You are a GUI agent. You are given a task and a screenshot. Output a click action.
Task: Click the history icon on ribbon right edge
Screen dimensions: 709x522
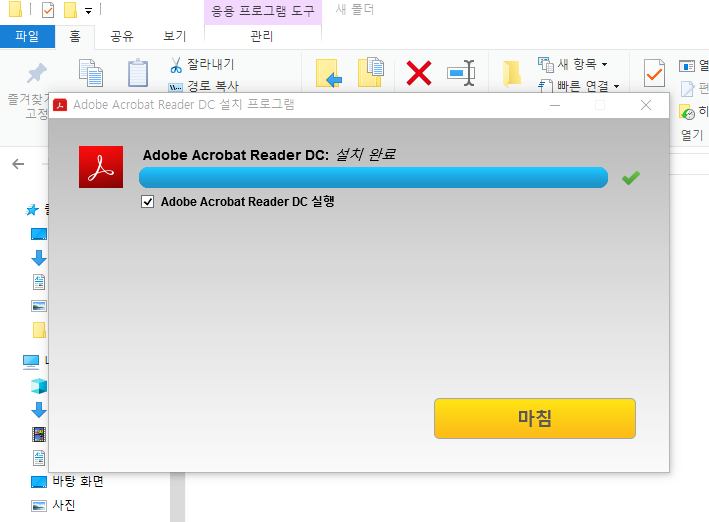[x=687, y=112]
